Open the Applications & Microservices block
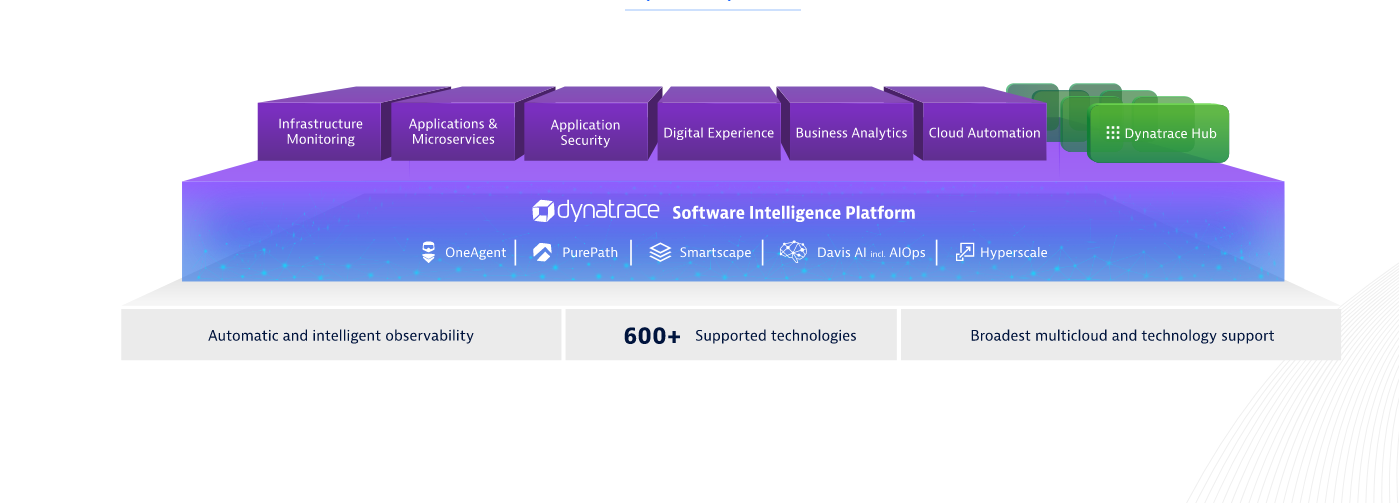The image size is (1399, 503). (452, 131)
